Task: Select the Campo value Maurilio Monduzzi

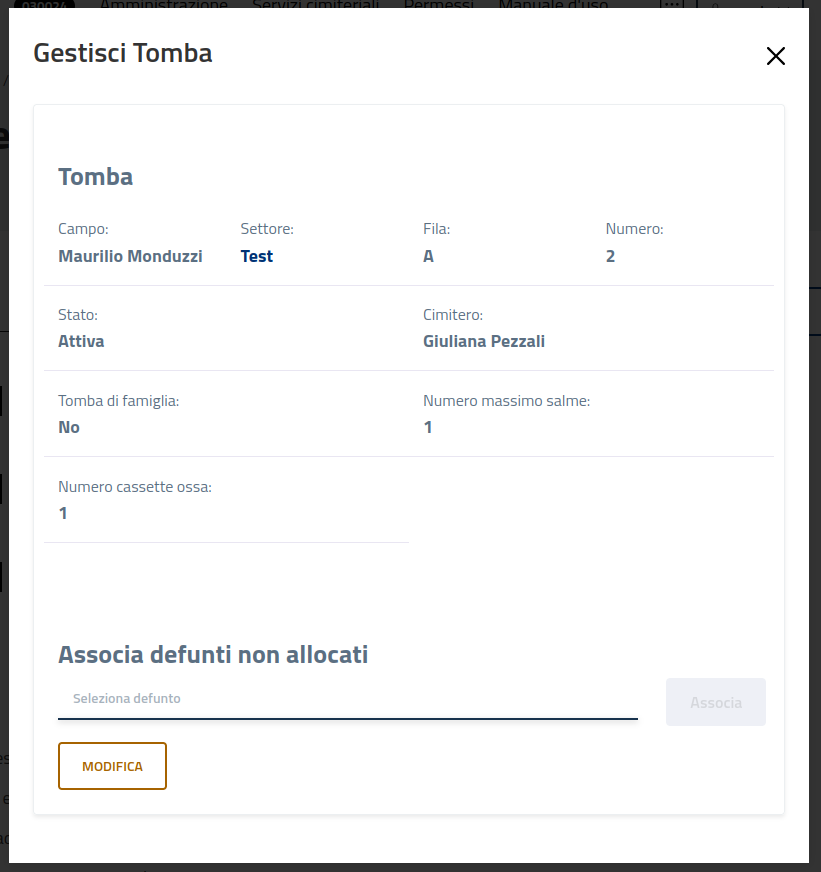Action: pyautogui.click(x=130, y=255)
